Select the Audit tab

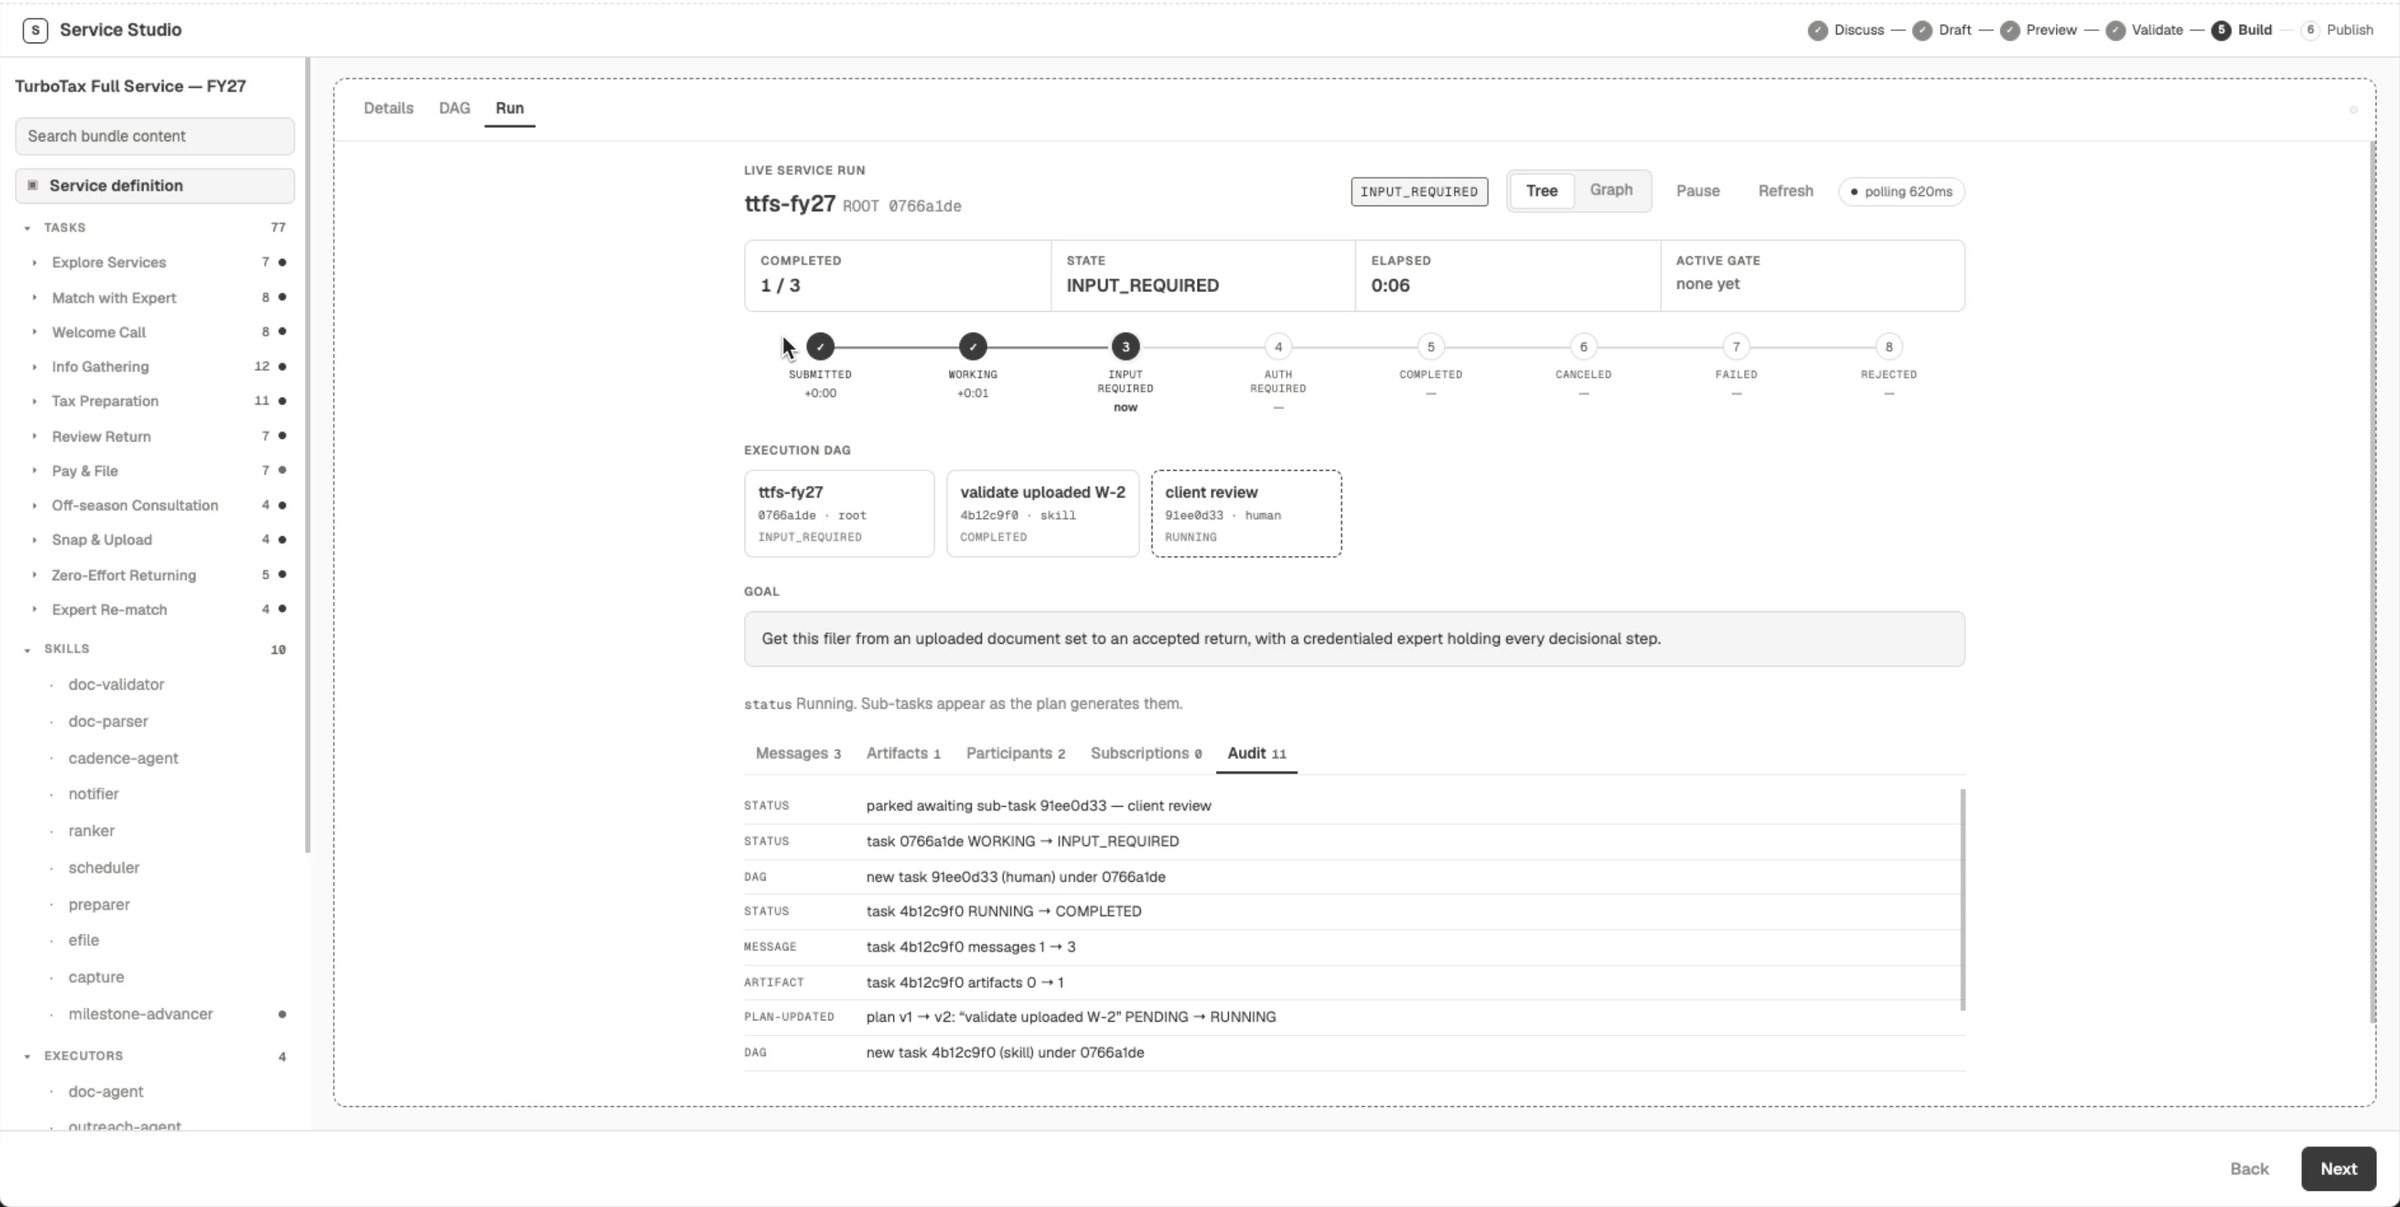(1256, 753)
